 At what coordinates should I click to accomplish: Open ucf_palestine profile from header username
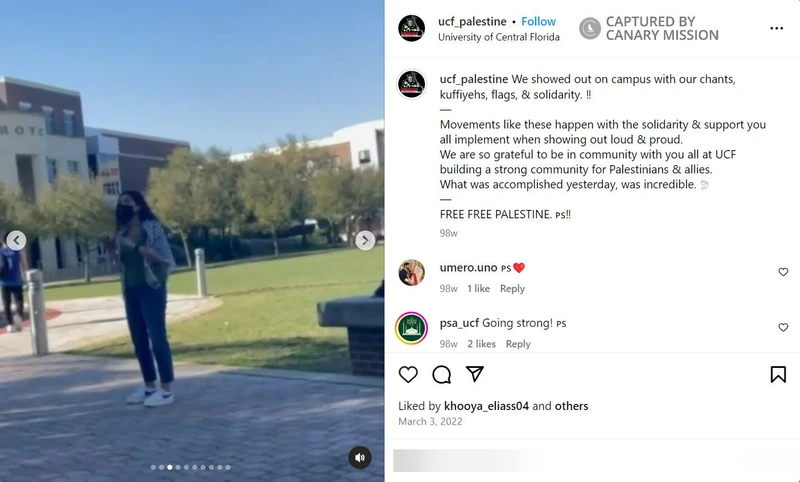(472, 21)
